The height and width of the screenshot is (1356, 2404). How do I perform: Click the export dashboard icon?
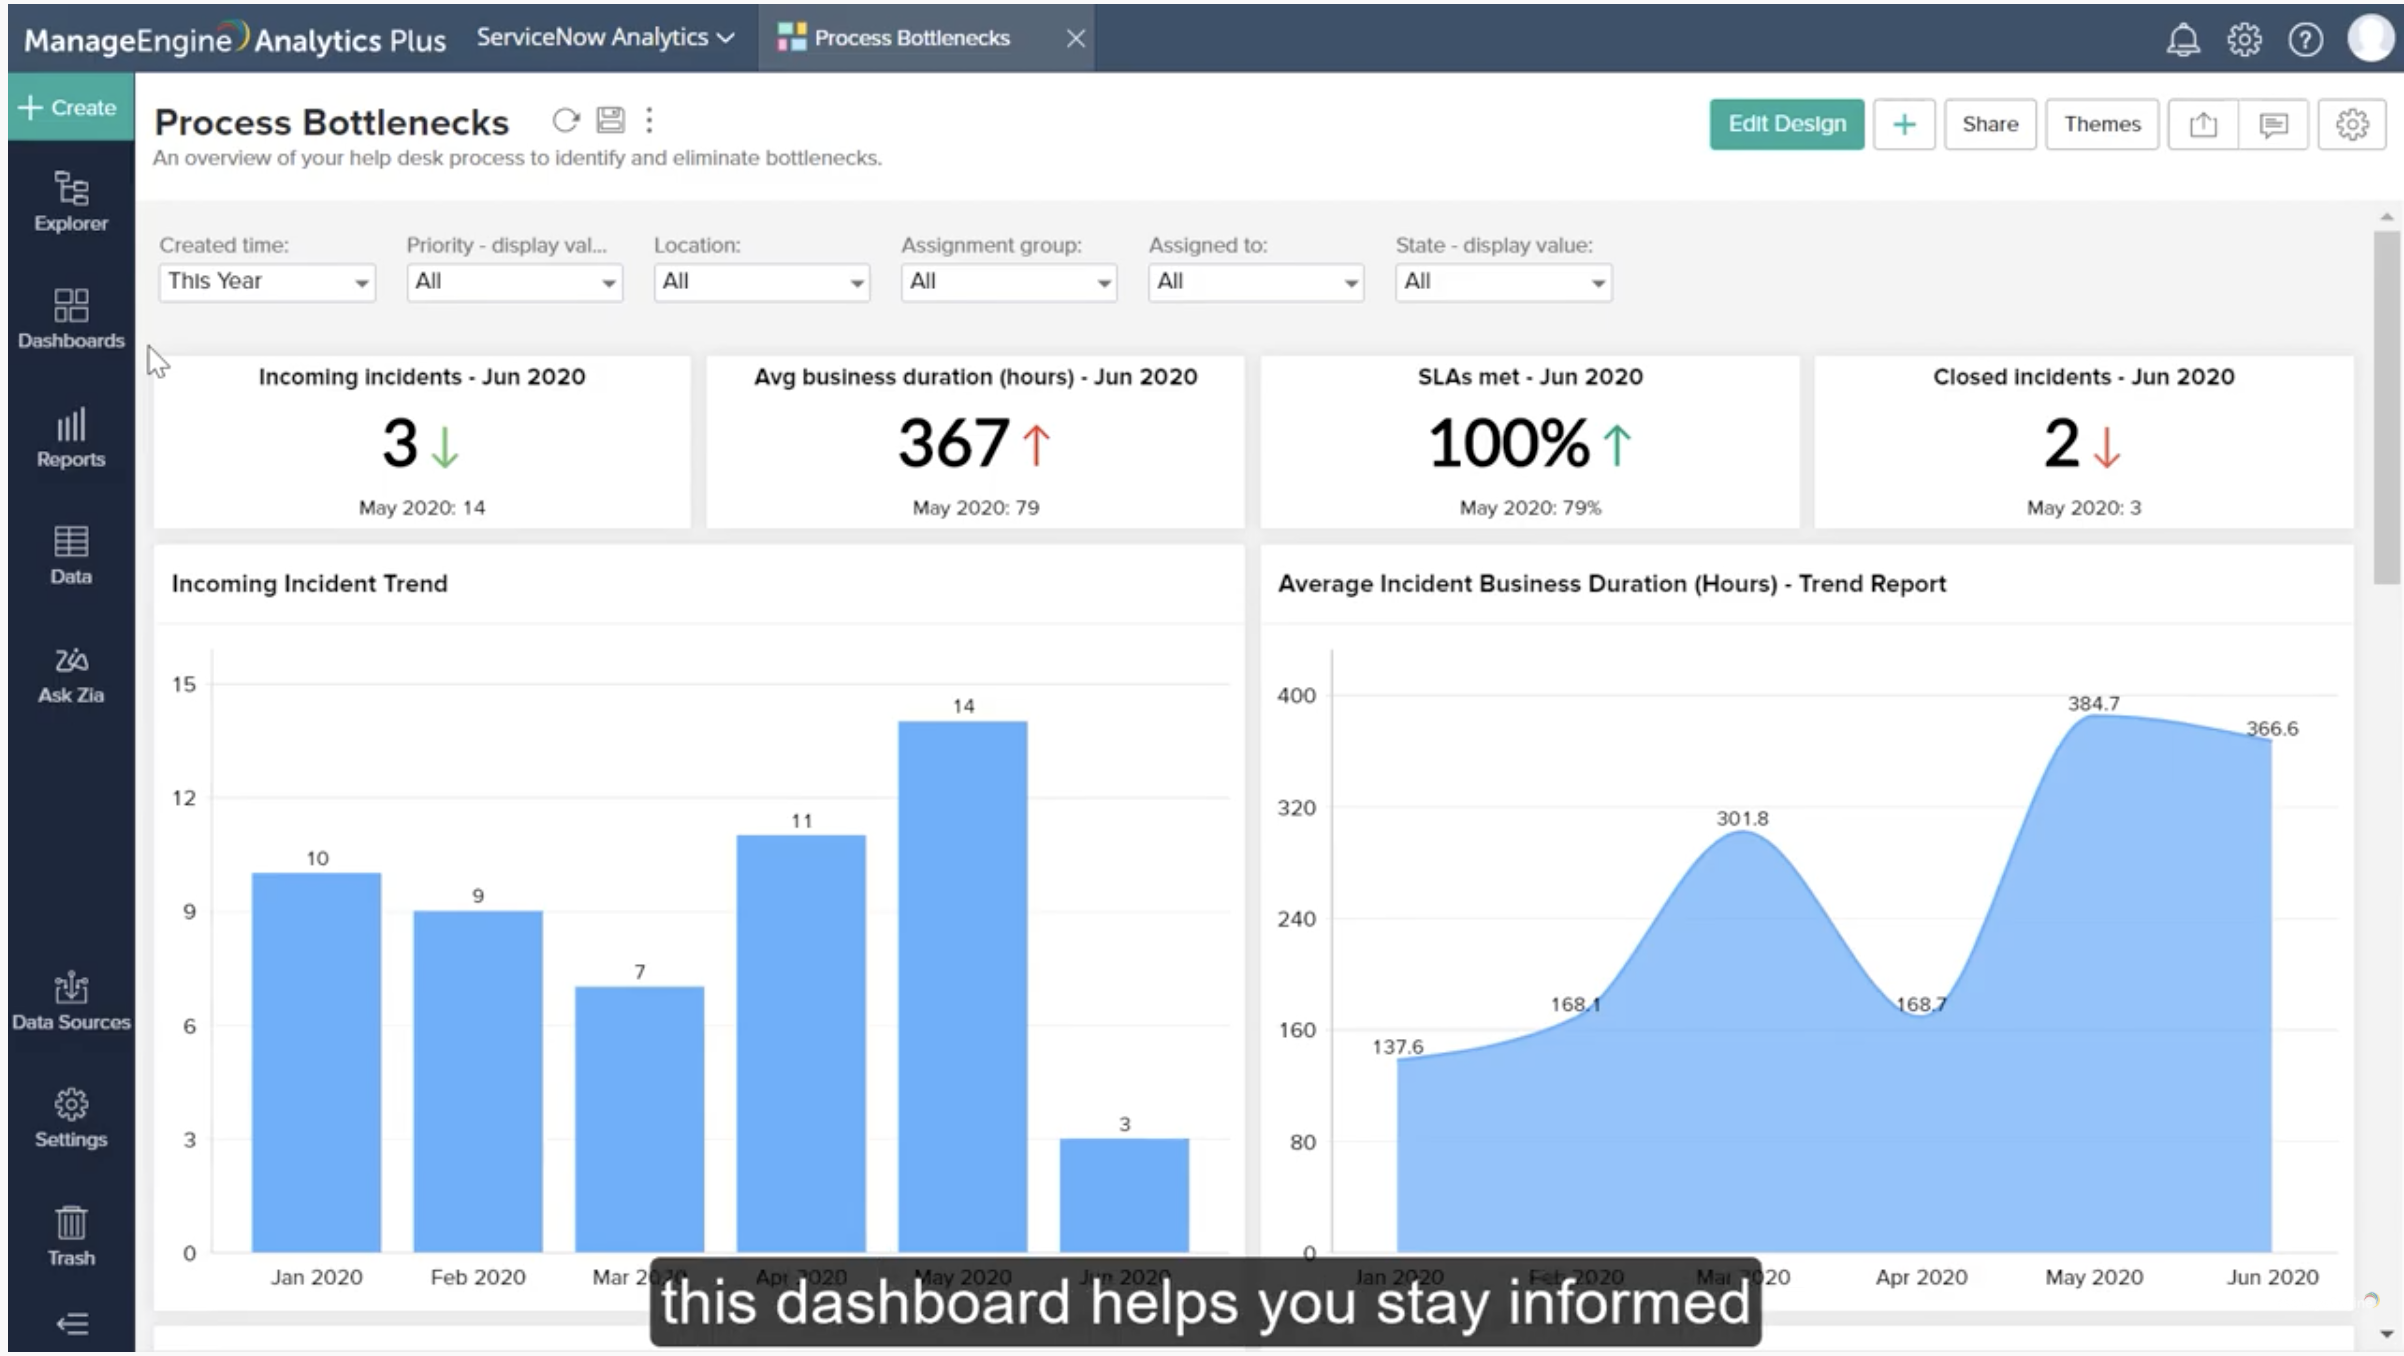click(x=2203, y=124)
